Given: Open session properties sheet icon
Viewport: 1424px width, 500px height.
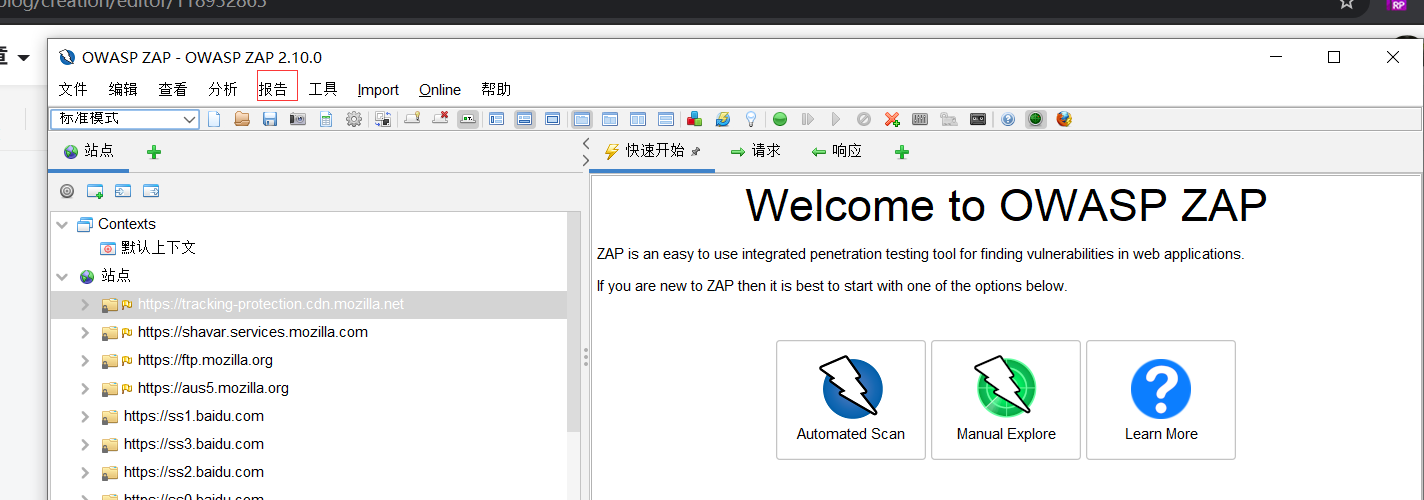Looking at the screenshot, I should tap(326, 119).
